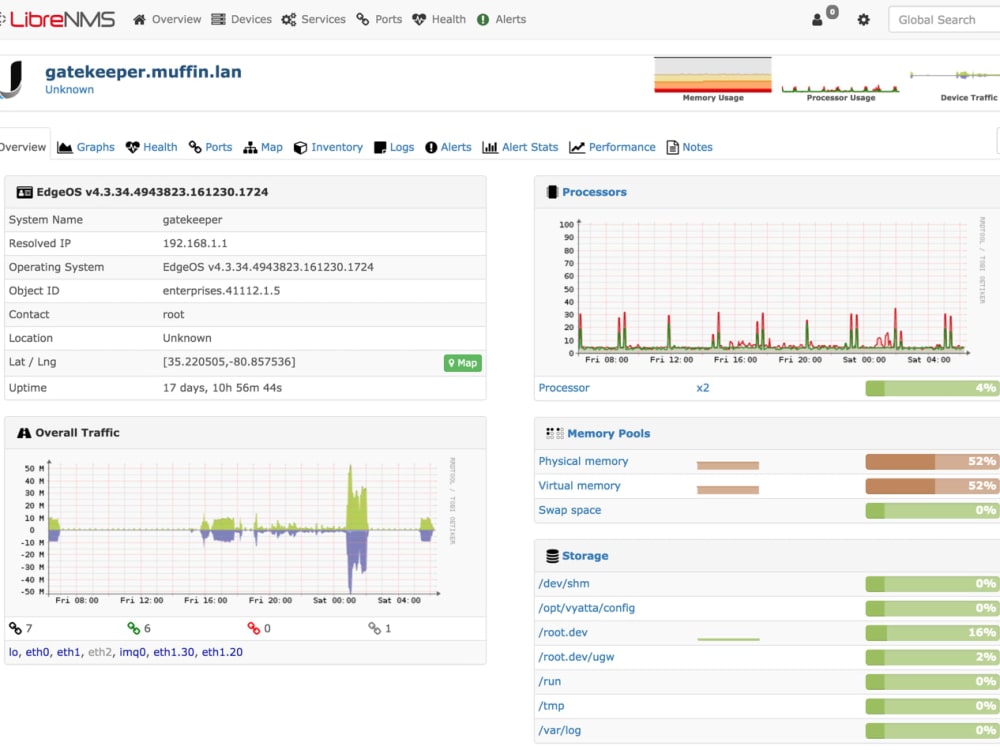Open the settings gear menu
This screenshot has width=1000, height=750.
864,20
